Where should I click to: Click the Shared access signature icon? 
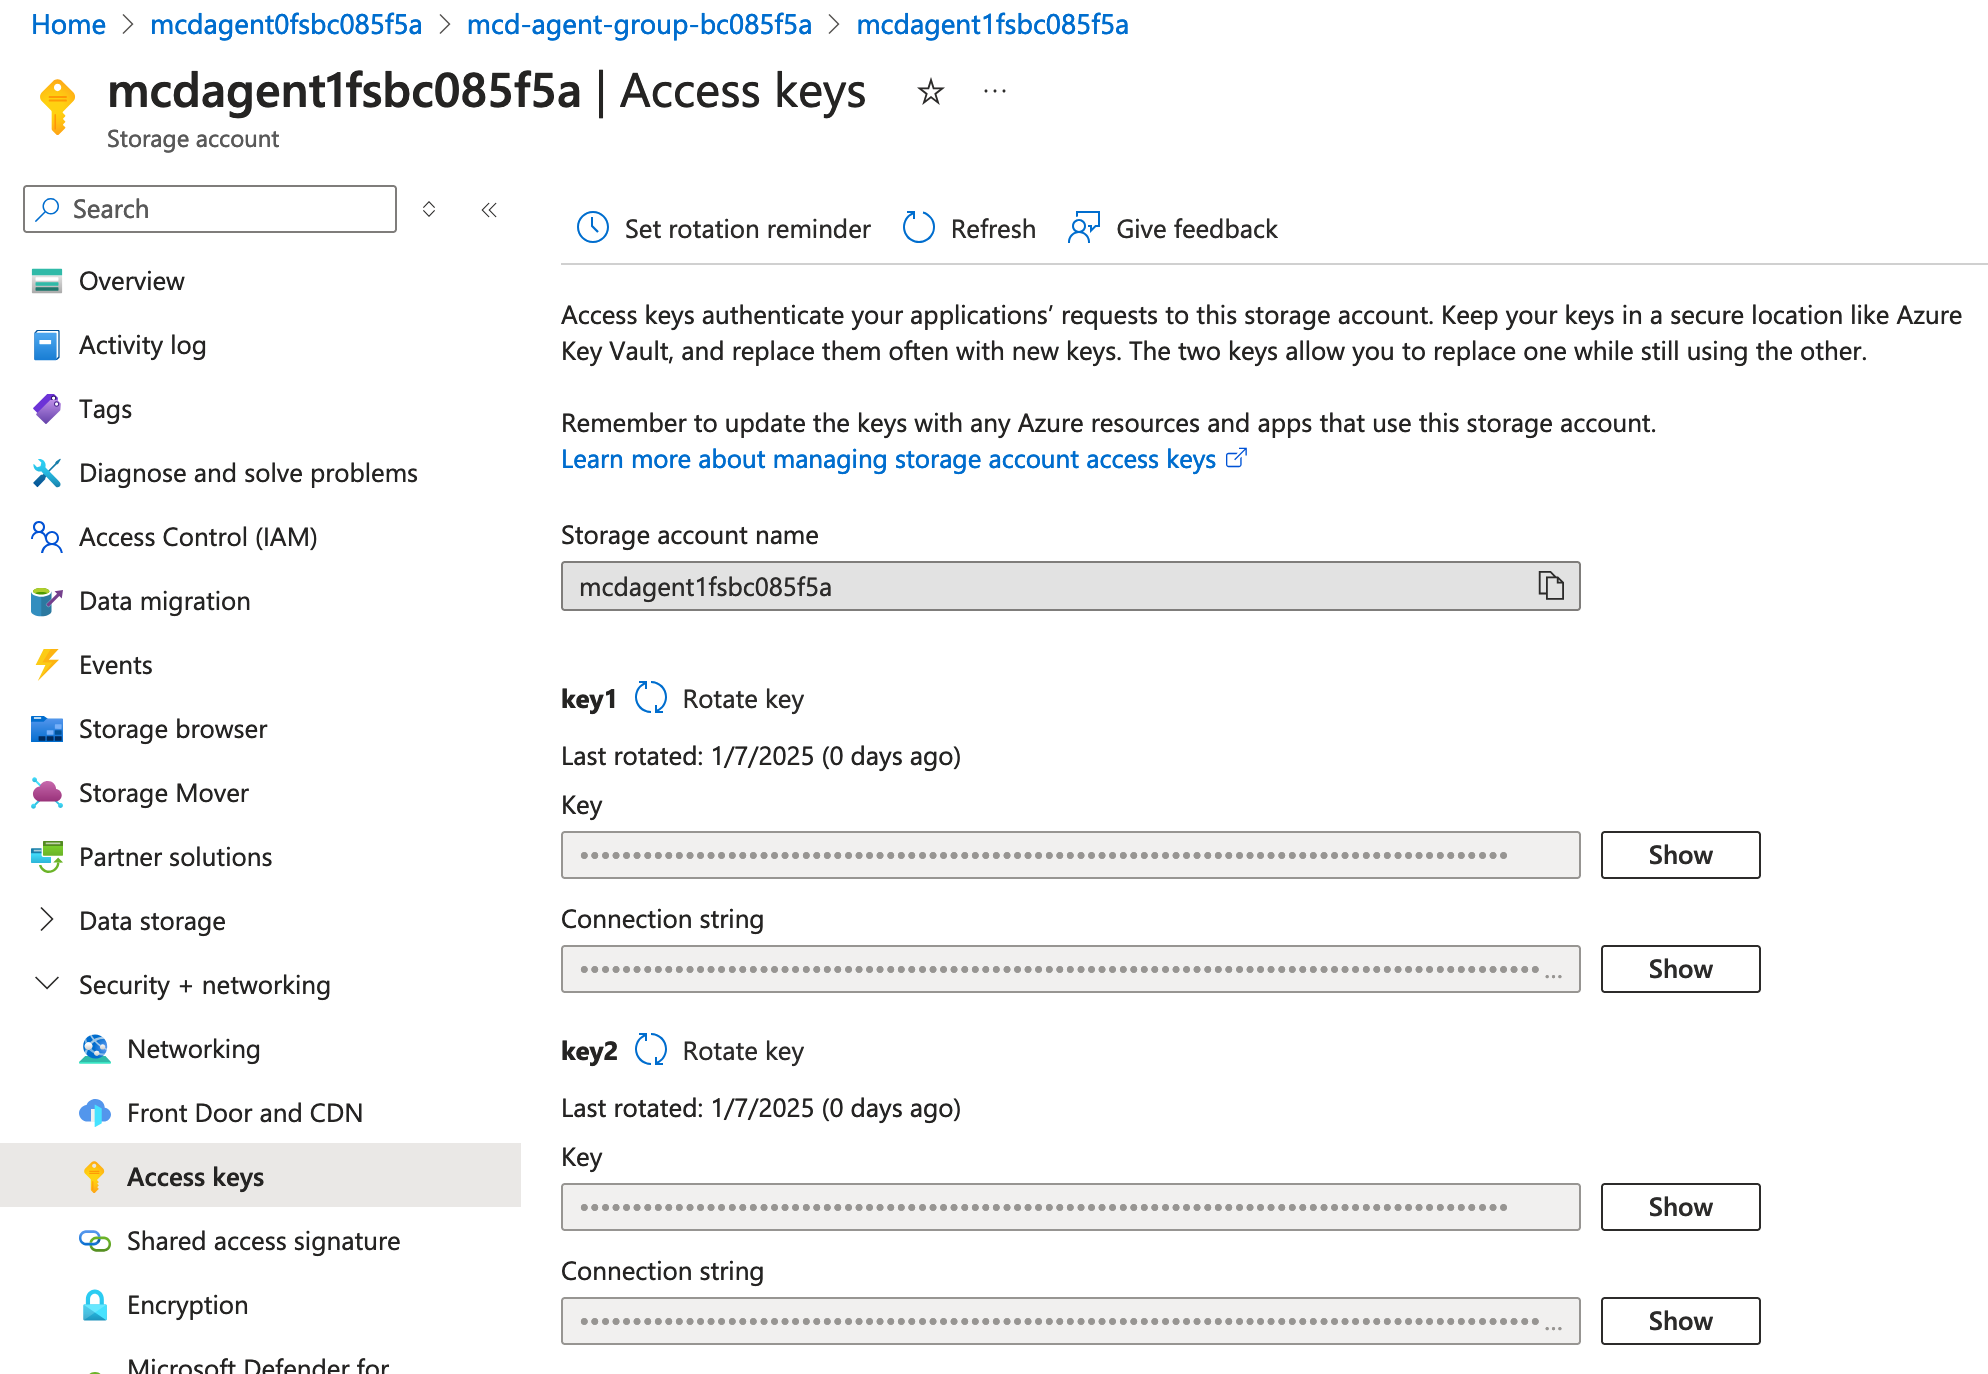[95, 1241]
